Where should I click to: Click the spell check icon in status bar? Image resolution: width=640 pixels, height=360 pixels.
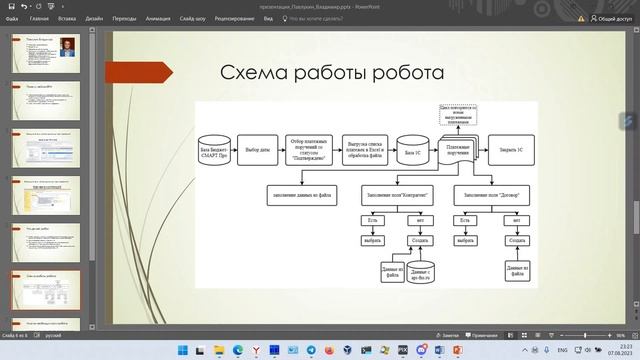[x=37, y=336]
